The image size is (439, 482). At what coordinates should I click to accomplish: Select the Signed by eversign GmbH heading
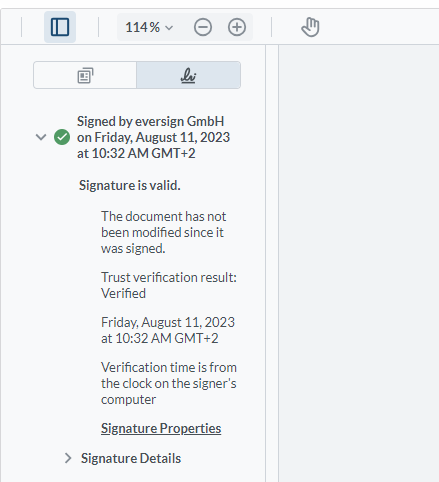tap(153, 137)
